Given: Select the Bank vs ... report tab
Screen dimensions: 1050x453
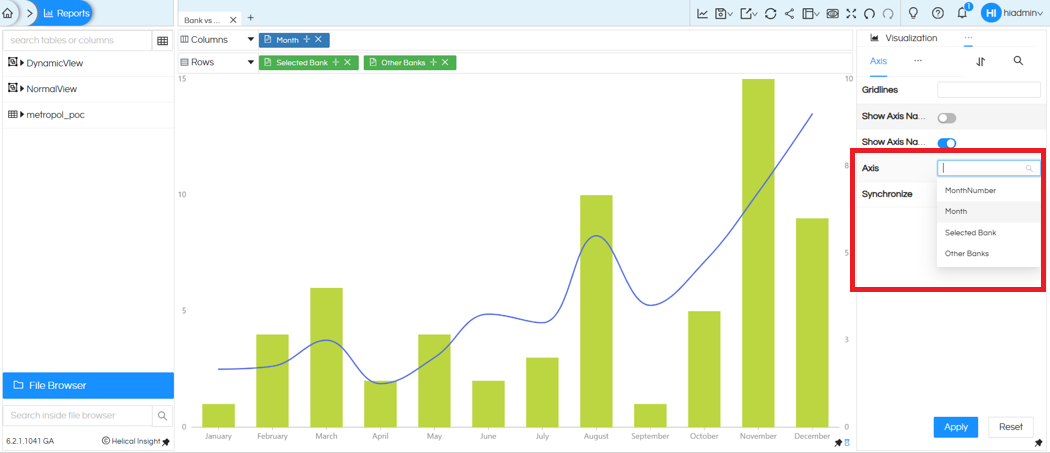Looking at the screenshot, I should point(202,20).
